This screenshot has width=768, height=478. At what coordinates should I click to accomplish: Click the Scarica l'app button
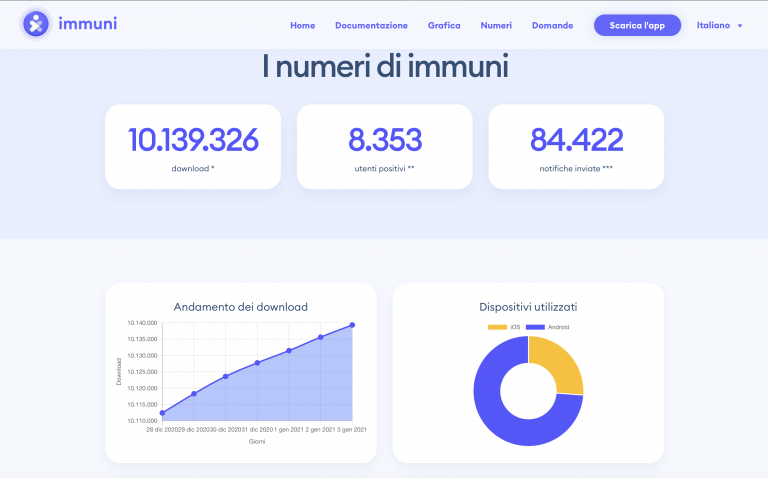point(637,25)
